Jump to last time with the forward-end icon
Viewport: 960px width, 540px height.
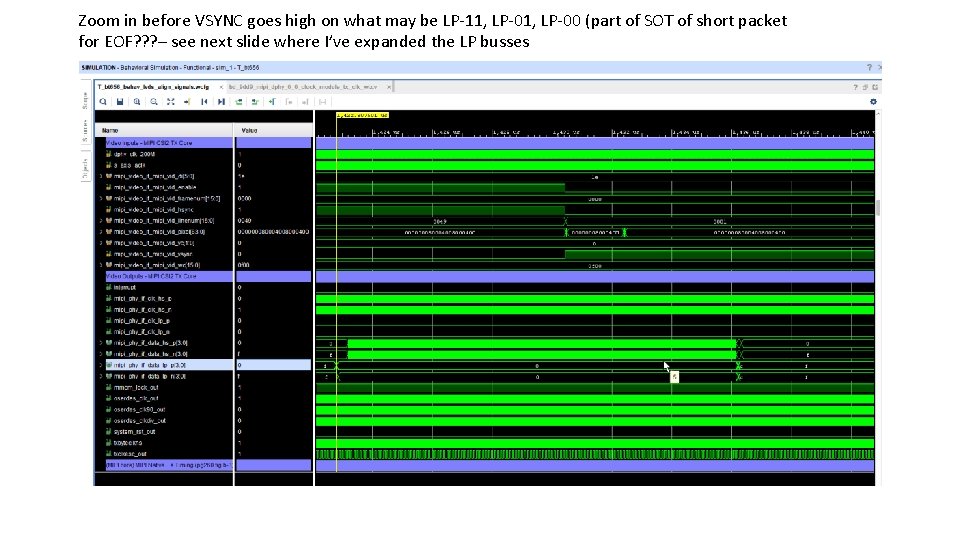pyautogui.click(x=221, y=102)
